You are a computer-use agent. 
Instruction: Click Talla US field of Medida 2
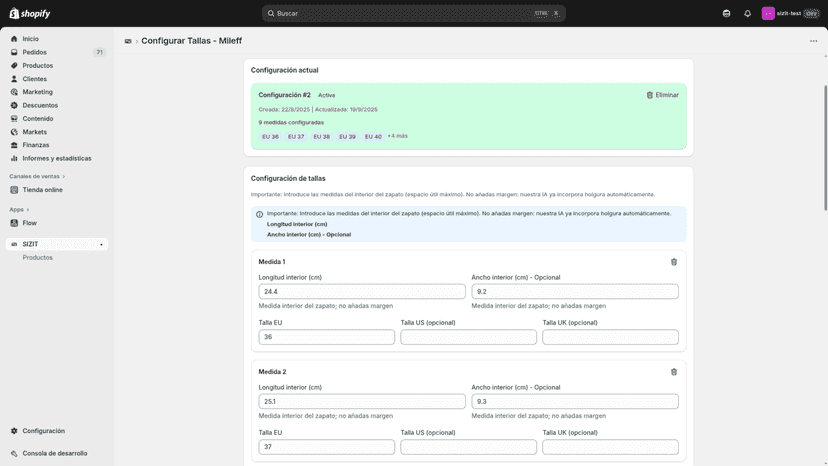coord(468,447)
